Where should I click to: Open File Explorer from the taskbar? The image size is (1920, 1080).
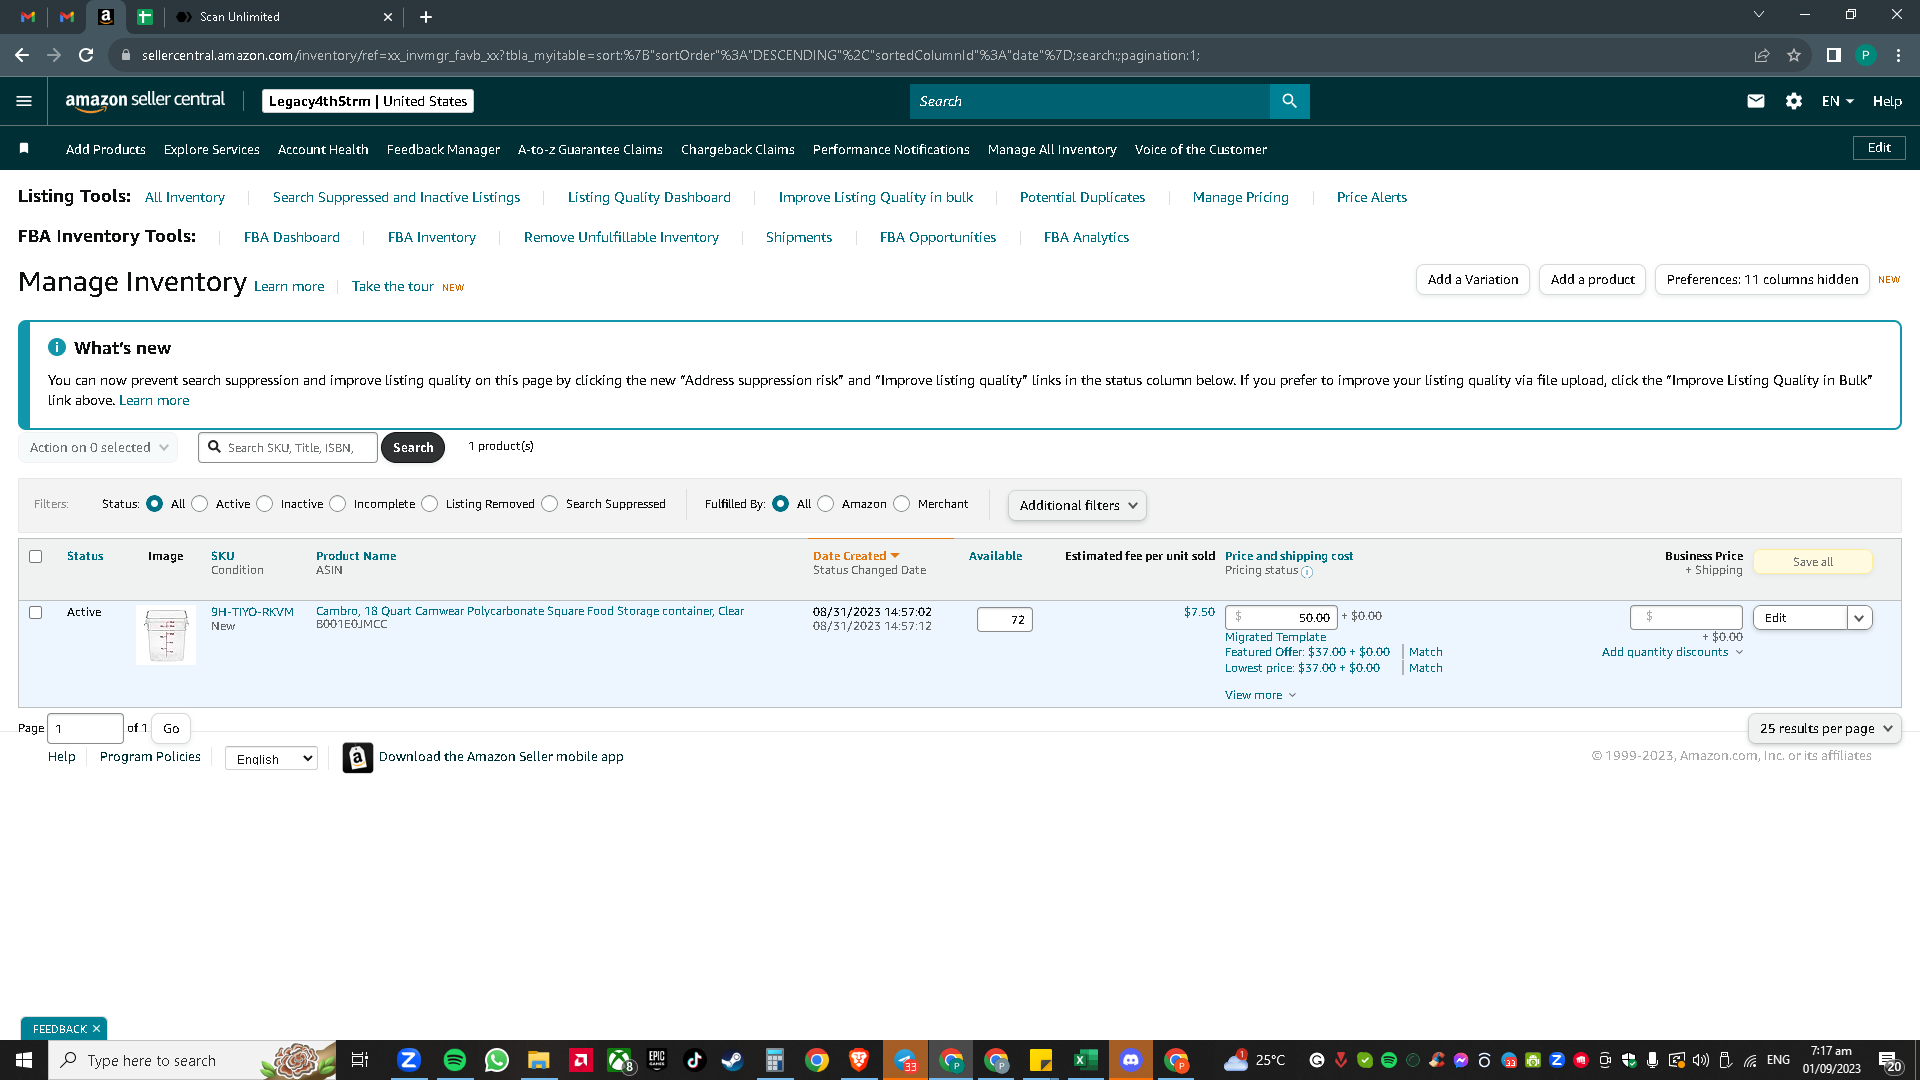tap(539, 1060)
